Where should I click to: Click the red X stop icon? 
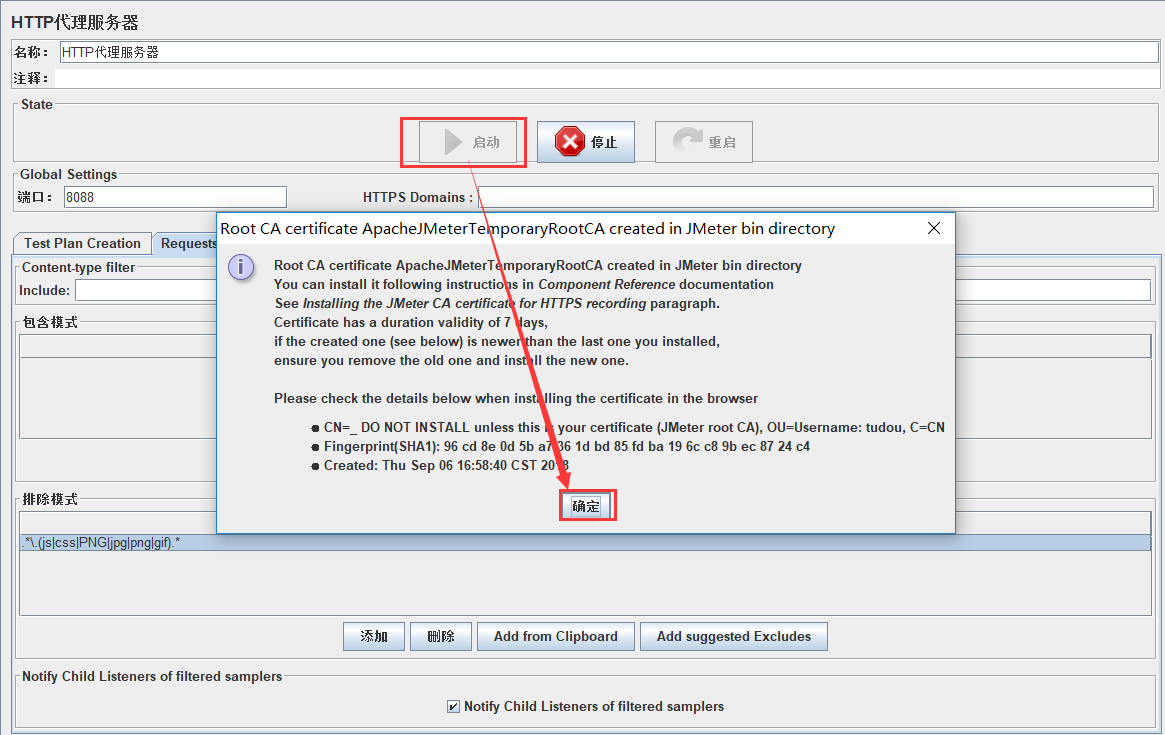570,141
